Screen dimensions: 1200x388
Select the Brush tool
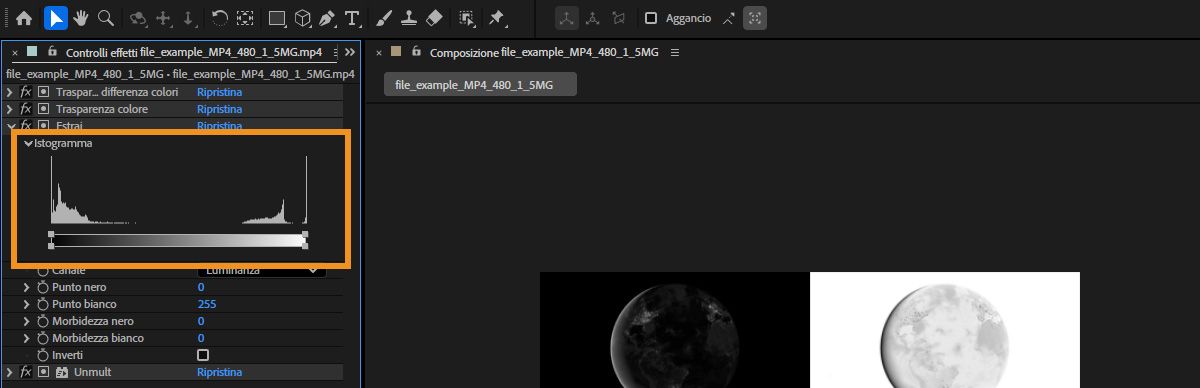tap(384, 18)
